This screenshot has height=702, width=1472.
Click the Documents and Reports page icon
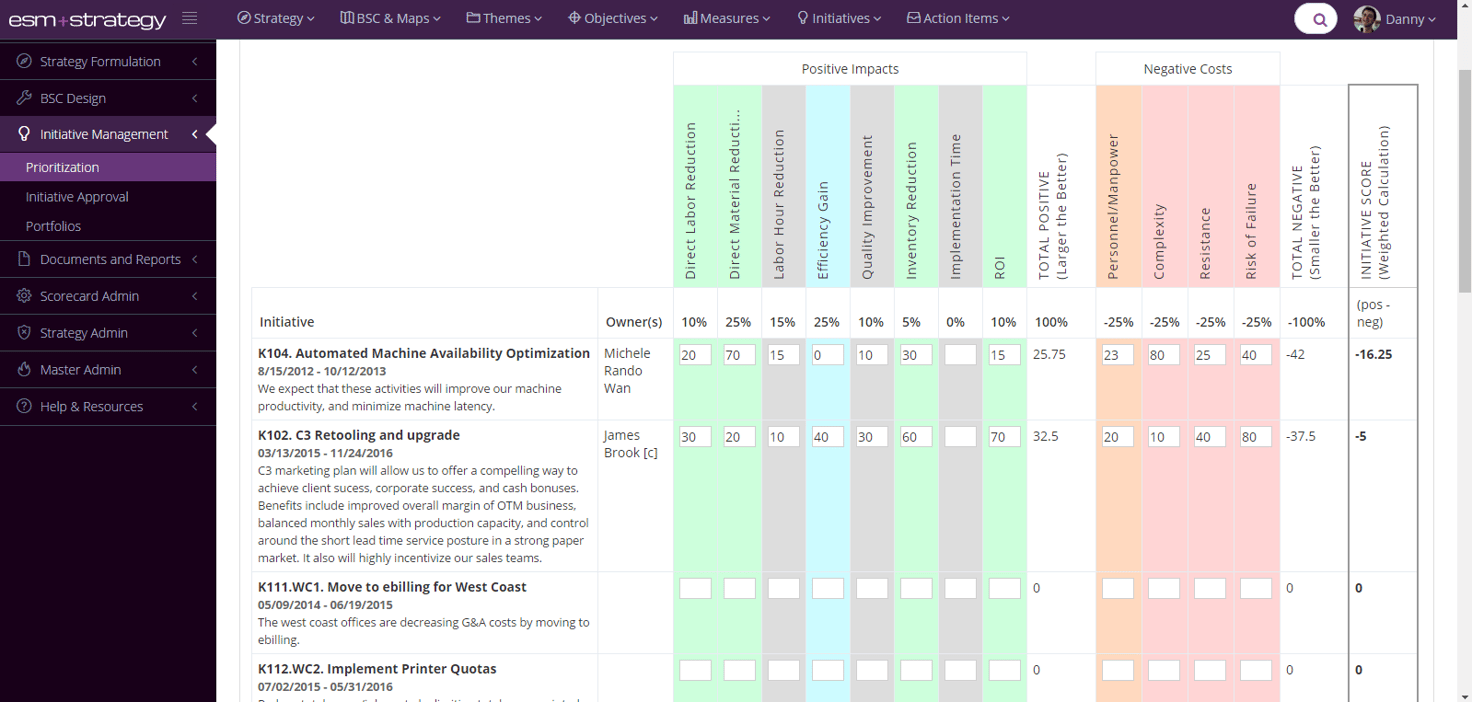tap(22, 259)
